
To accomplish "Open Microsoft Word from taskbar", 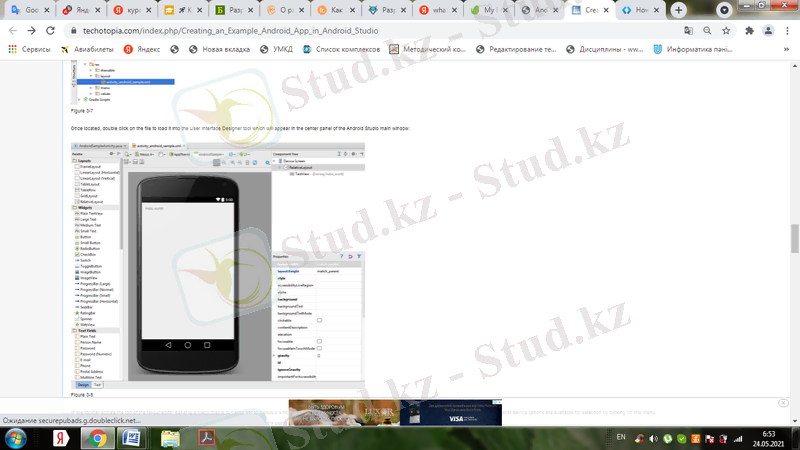I will [132, 439].
